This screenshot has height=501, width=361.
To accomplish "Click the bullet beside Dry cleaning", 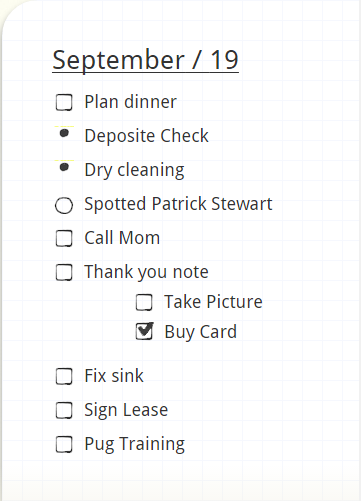I will (x=64, y=167).
